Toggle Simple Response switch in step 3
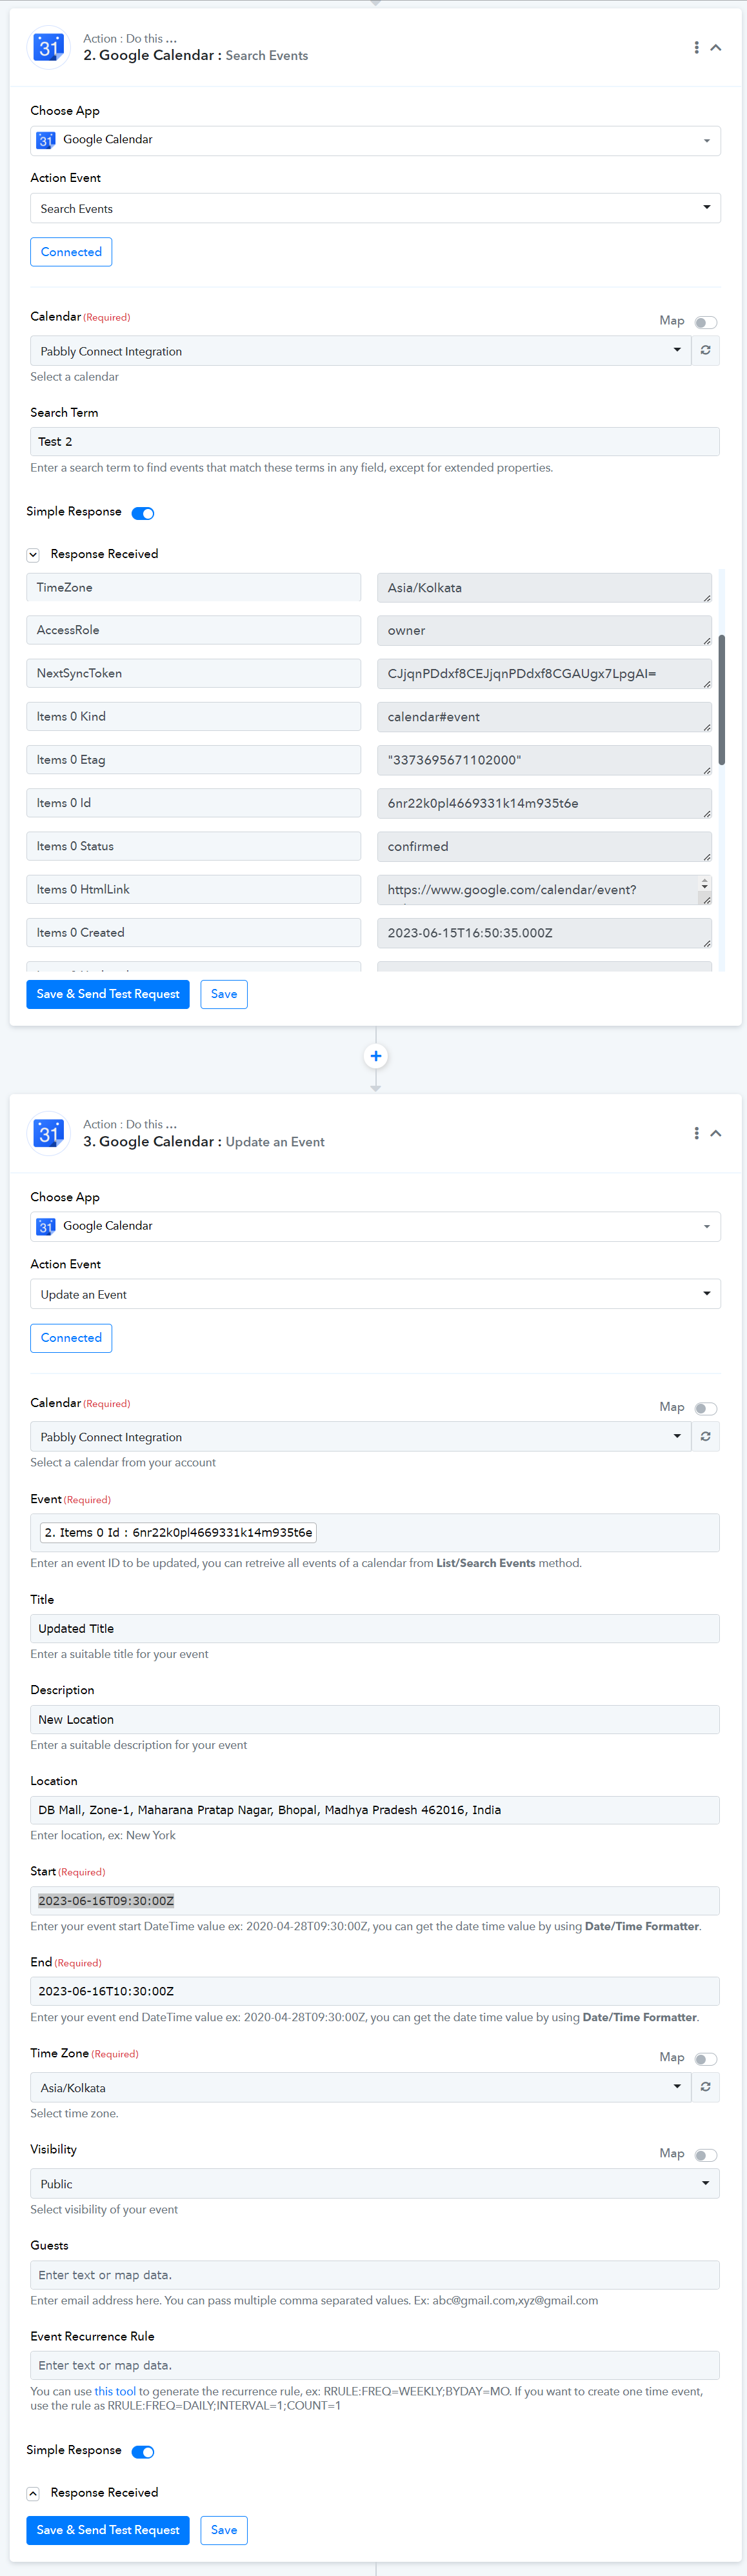This screenshot has height=2576, width=747. [143, 2452]
